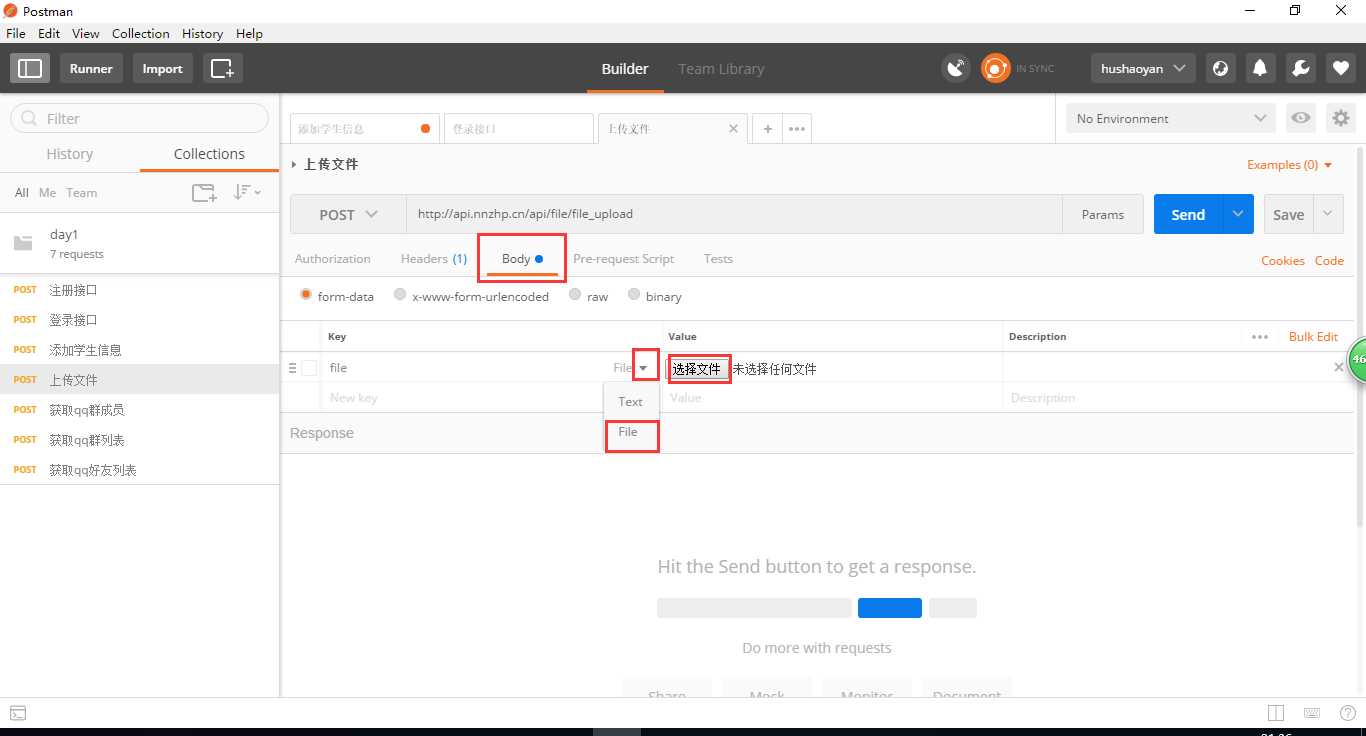
Task: Open the Code link
Action: click(x=1329, y=260)
